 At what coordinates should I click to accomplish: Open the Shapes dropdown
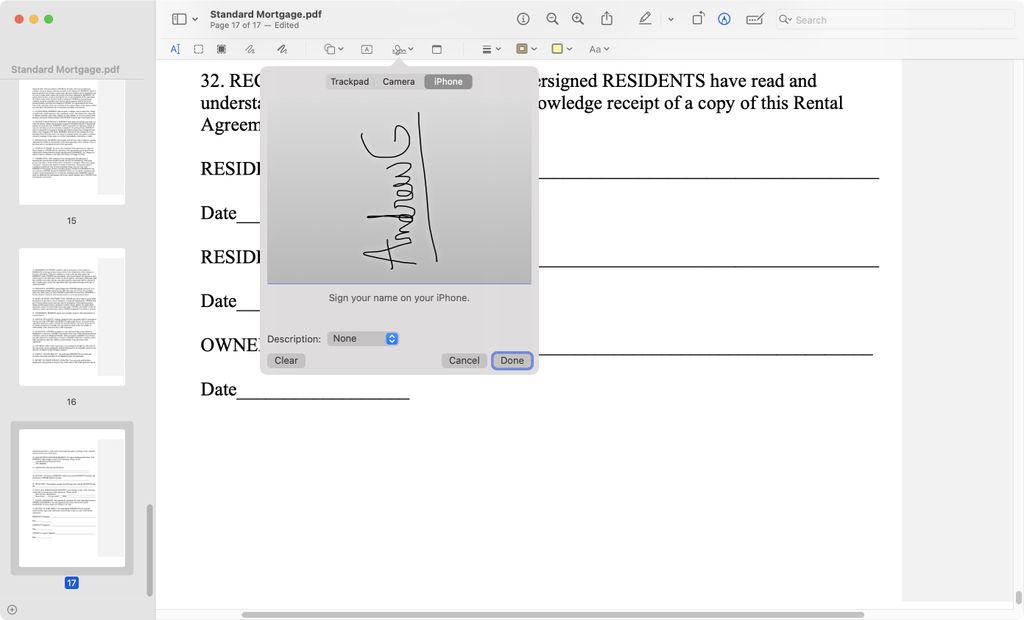(x=330, y=48)
